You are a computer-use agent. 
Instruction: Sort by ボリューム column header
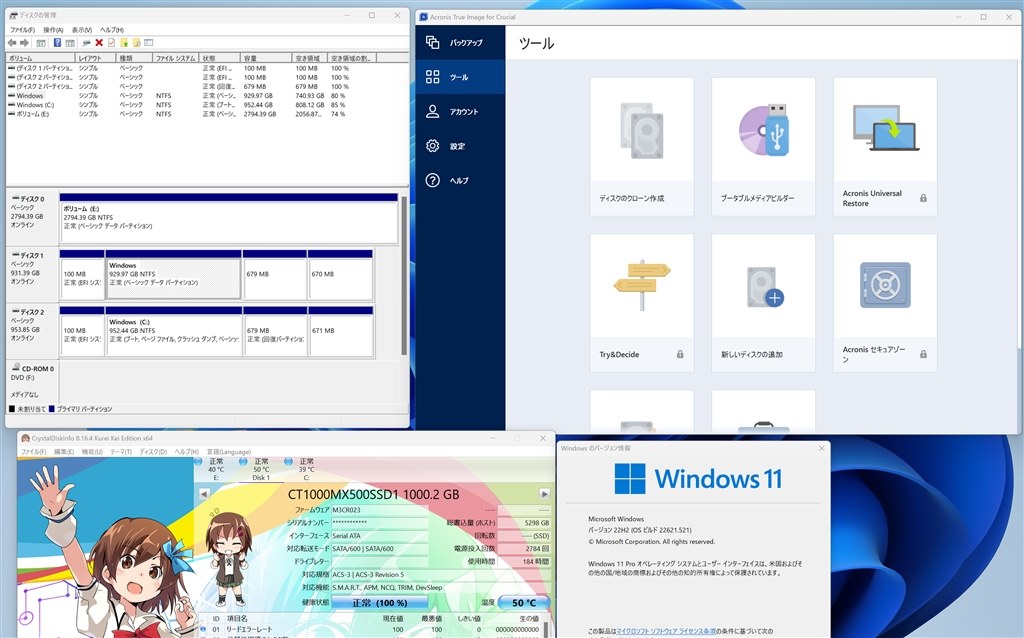(x=40, y=58)
